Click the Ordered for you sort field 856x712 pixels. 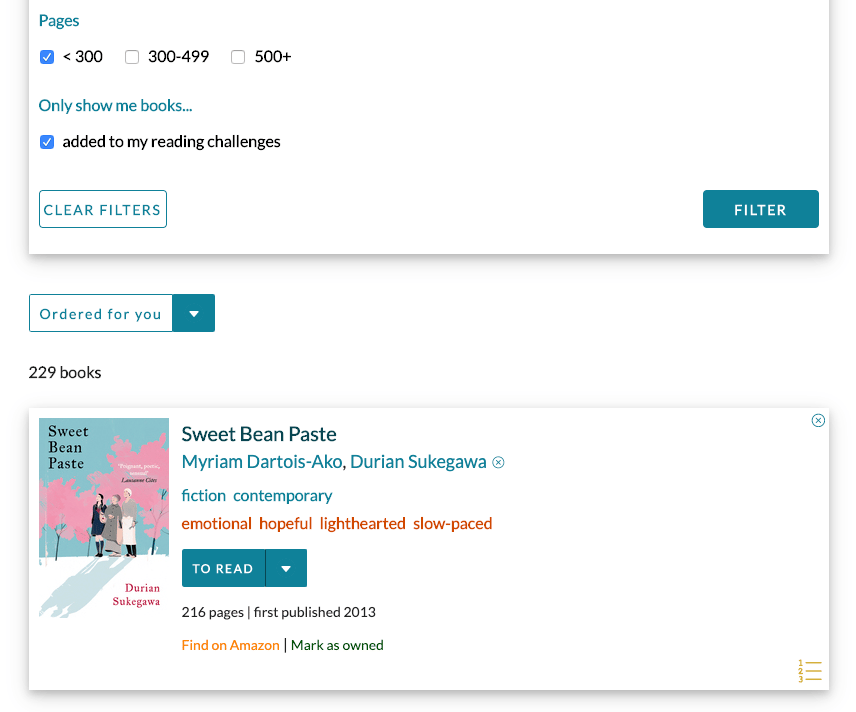pos(101,313)
